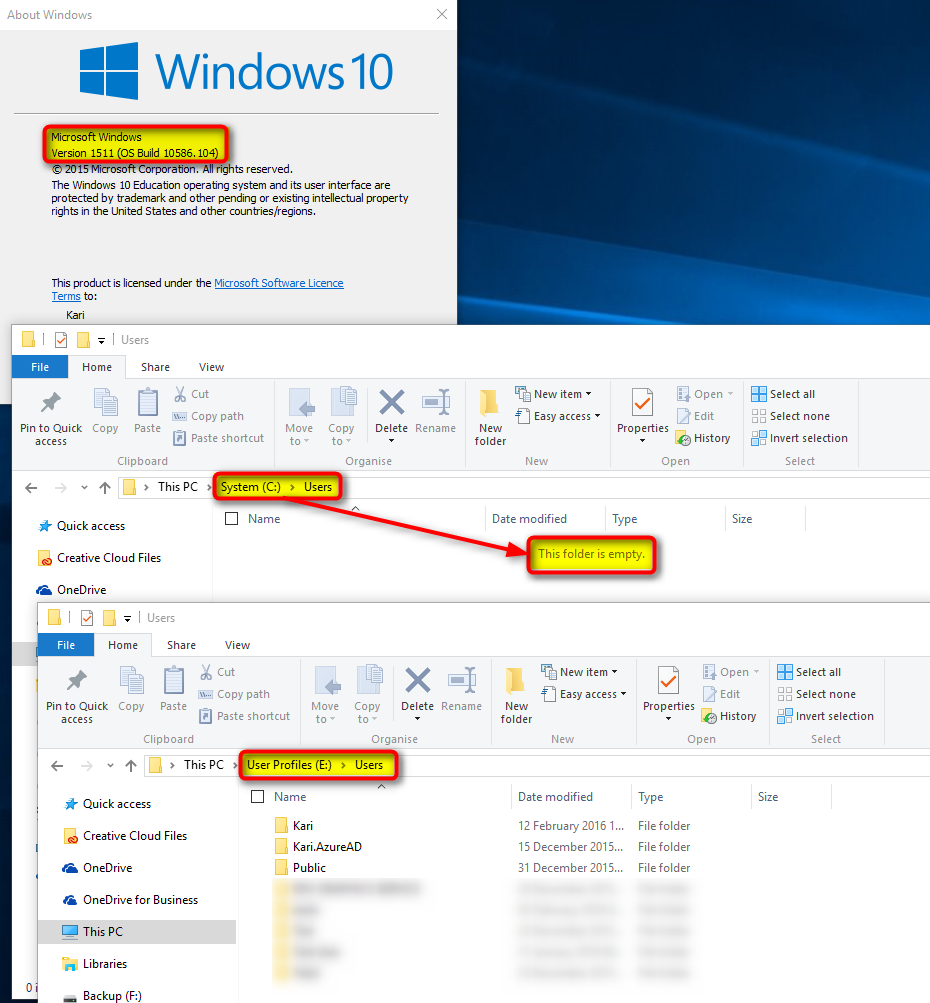930x1003 pixels.
Task: Tick select-all checkbox beside Name in lower Explorer
Action: pyautogui.click(x=258, y=797)
